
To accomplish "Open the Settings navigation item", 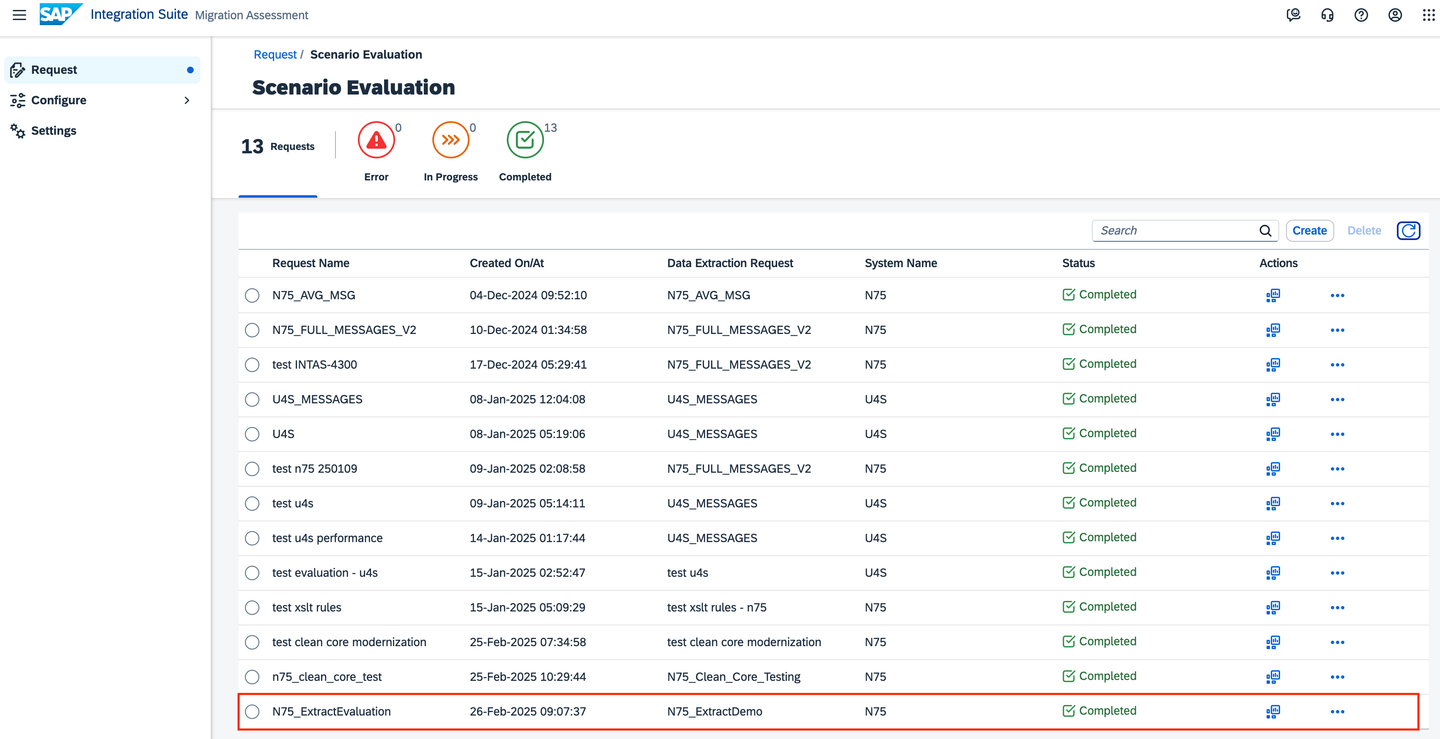I will (x=100, y=131).
